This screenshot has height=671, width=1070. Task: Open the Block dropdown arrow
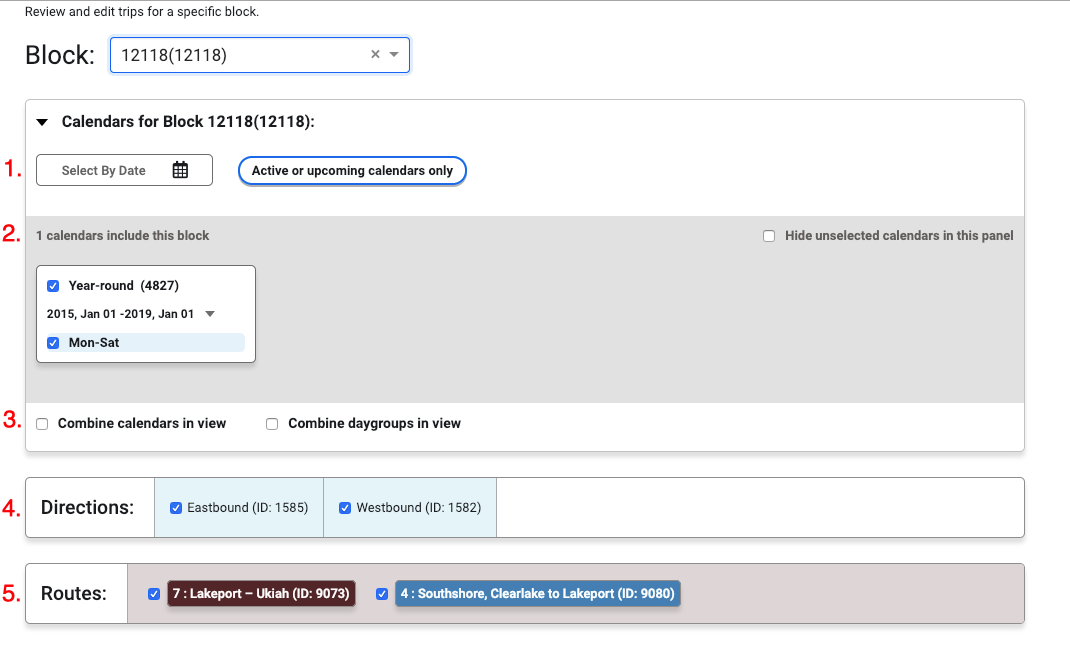click(394, 55)
